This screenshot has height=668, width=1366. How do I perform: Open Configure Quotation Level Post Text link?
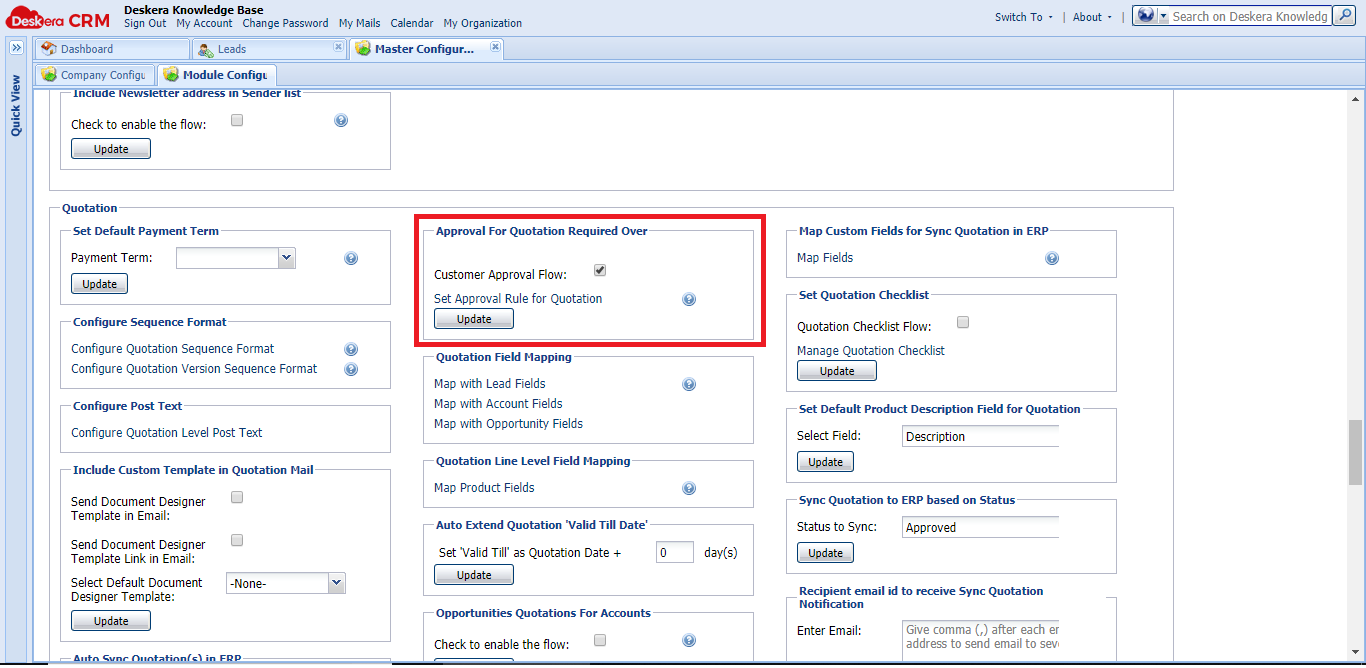pyautogui.click(x=167, y=433)
